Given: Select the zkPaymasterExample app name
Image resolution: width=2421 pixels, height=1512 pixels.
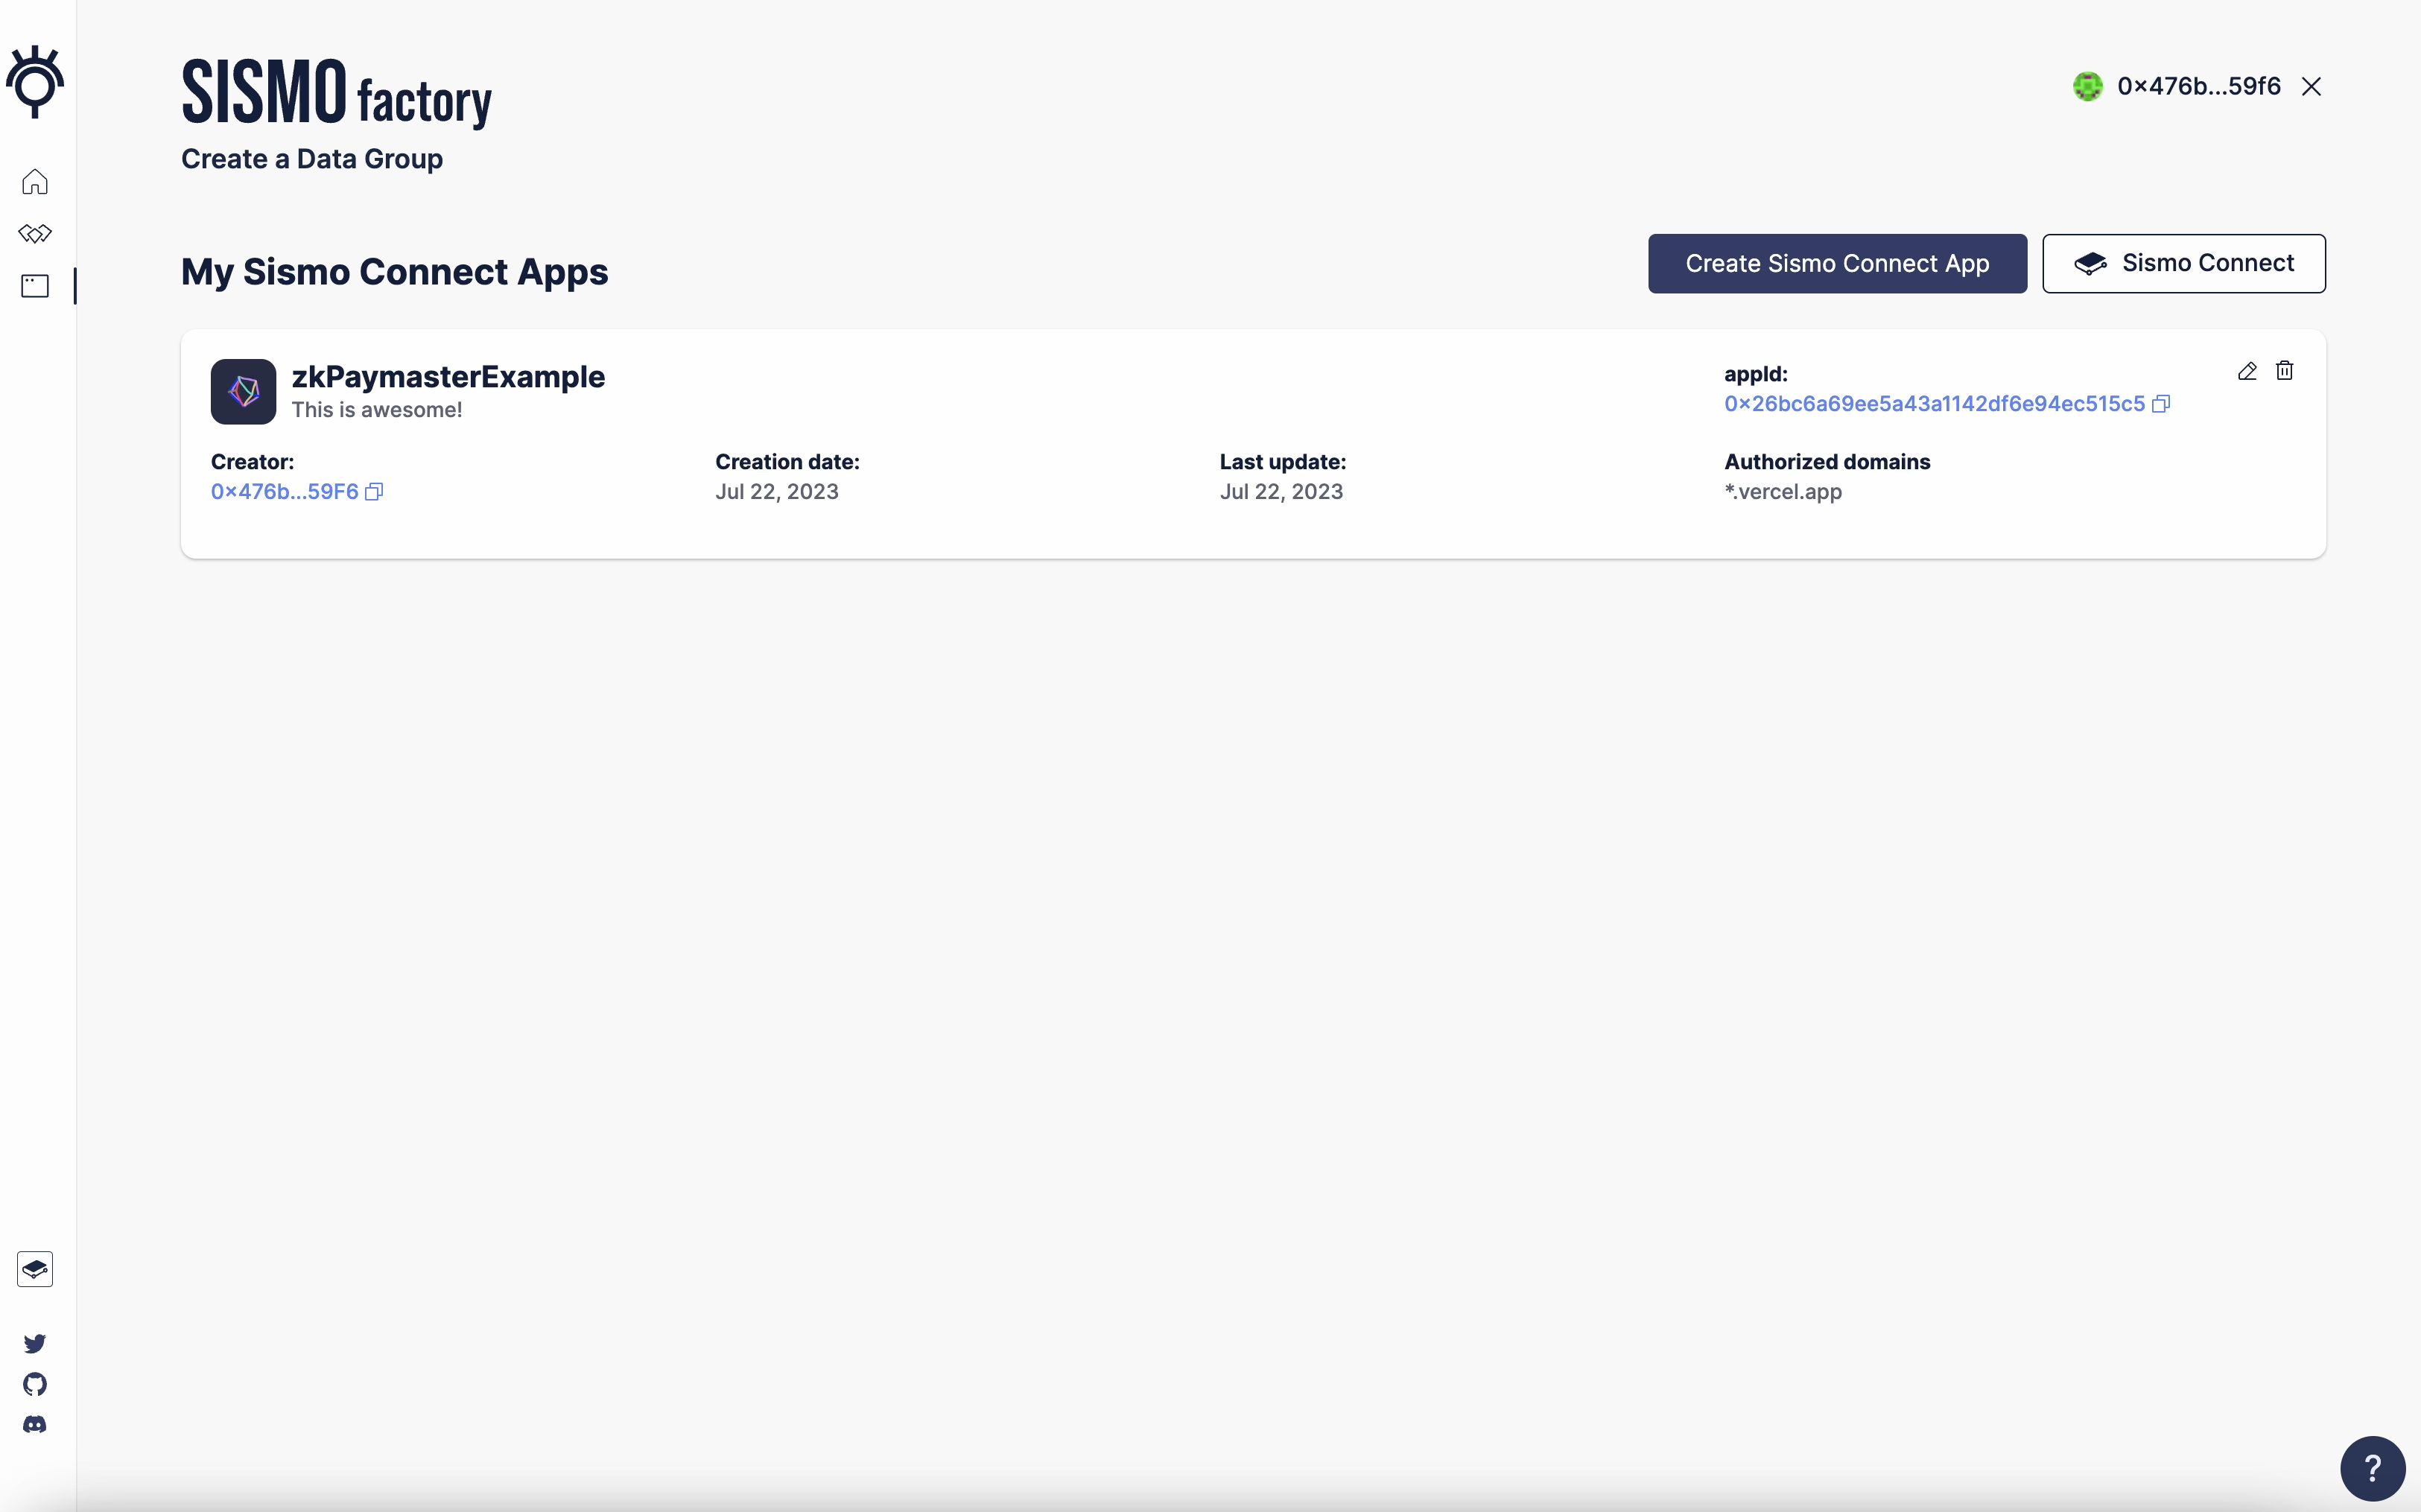Looking at the screenshot, I should tap(448, 377).
